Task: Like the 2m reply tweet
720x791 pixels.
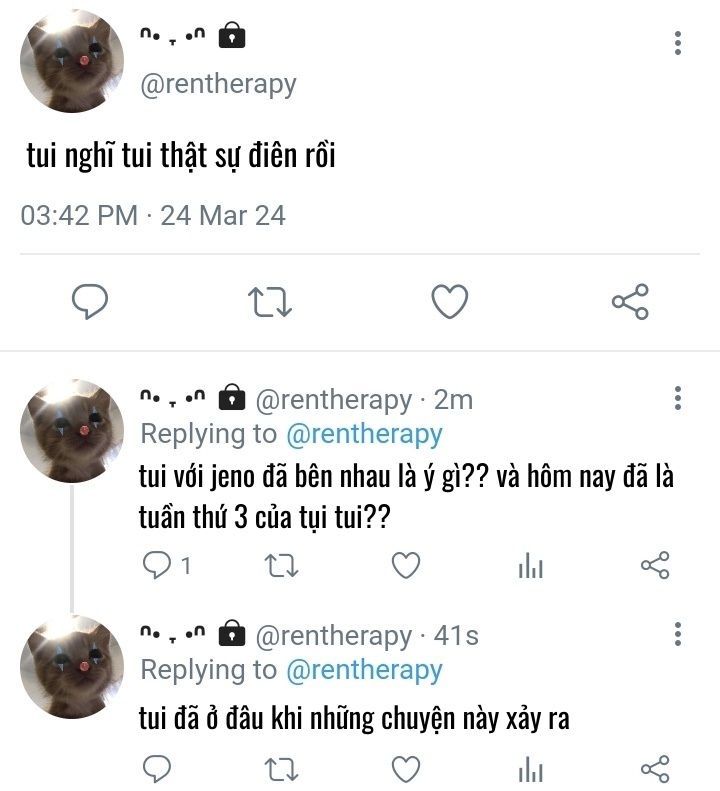Action: click(406, 565)
